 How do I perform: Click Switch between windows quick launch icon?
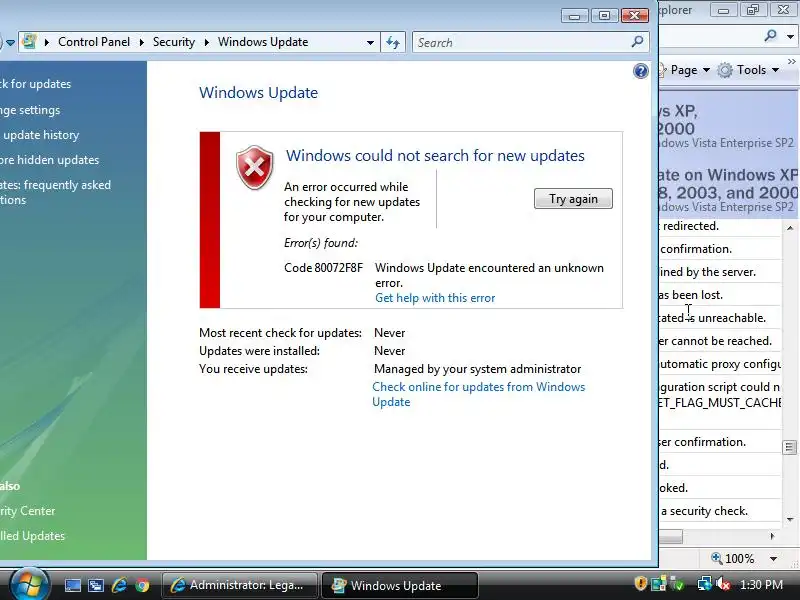(x=96, y=586)
